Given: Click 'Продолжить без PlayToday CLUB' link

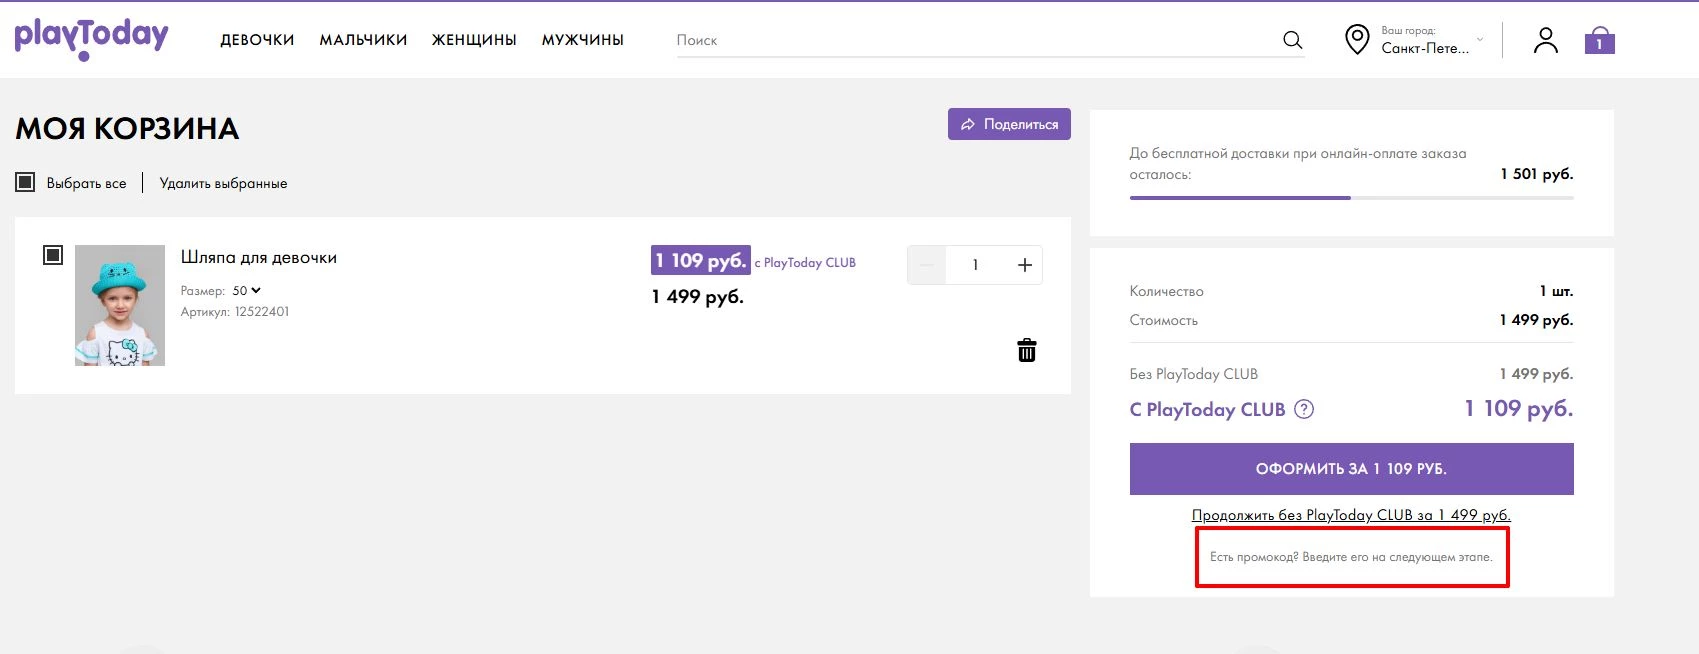Looking at the screenshot, I should (x=1350, y=515).
